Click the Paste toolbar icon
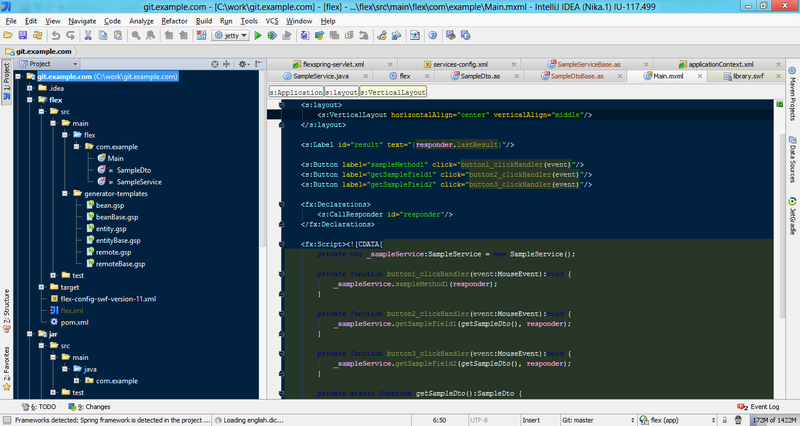 (x=117, y=35)
